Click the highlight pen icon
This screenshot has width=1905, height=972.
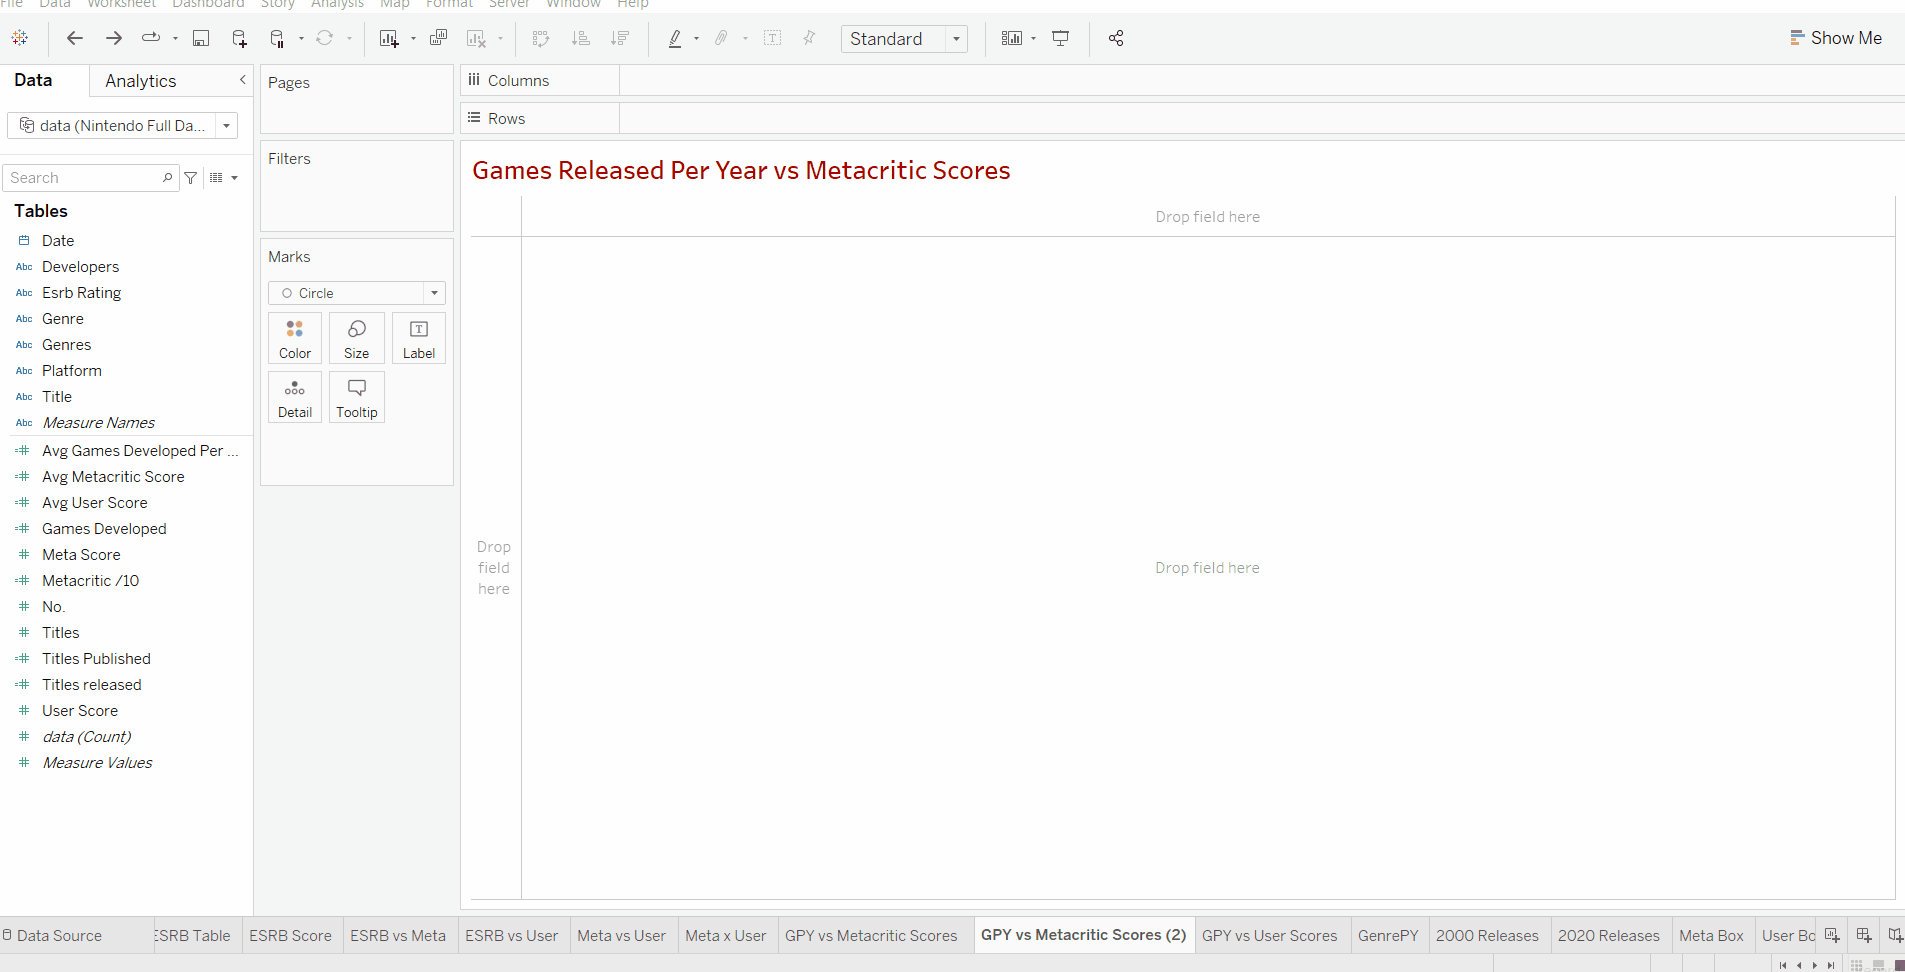coord(675,38)
